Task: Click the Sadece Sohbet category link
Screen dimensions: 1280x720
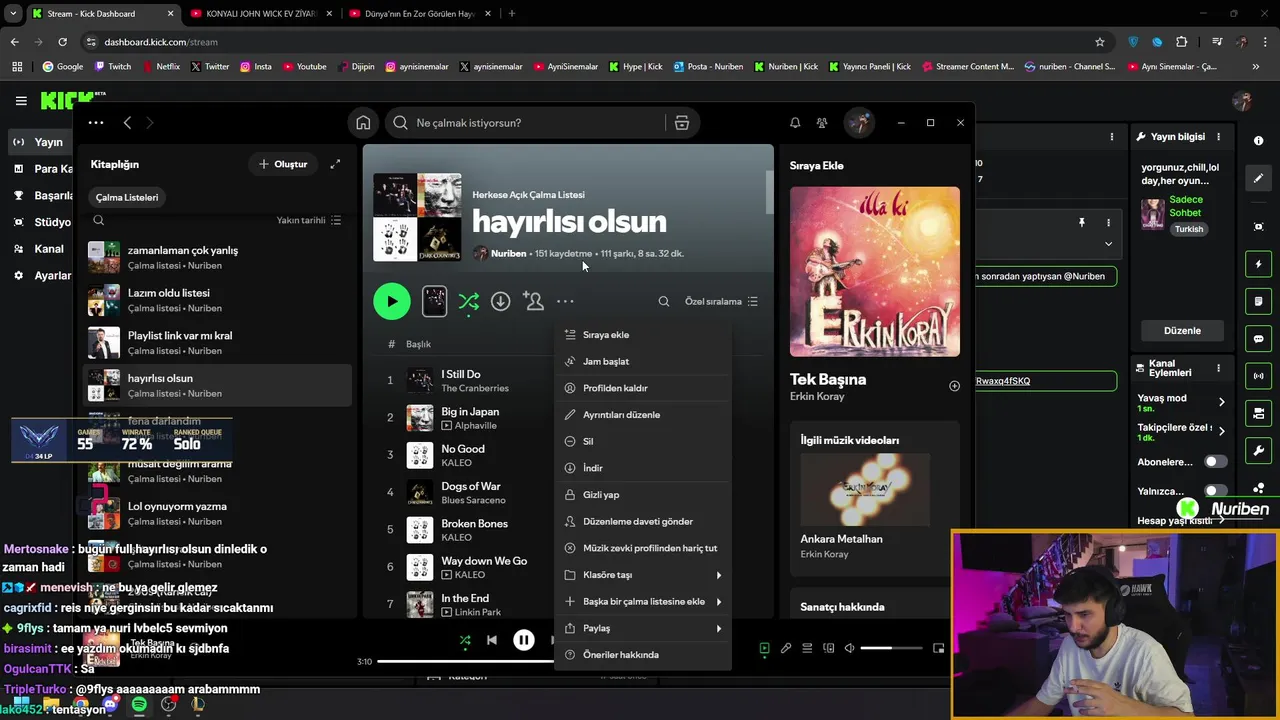Action: (x=1186, y=206)
